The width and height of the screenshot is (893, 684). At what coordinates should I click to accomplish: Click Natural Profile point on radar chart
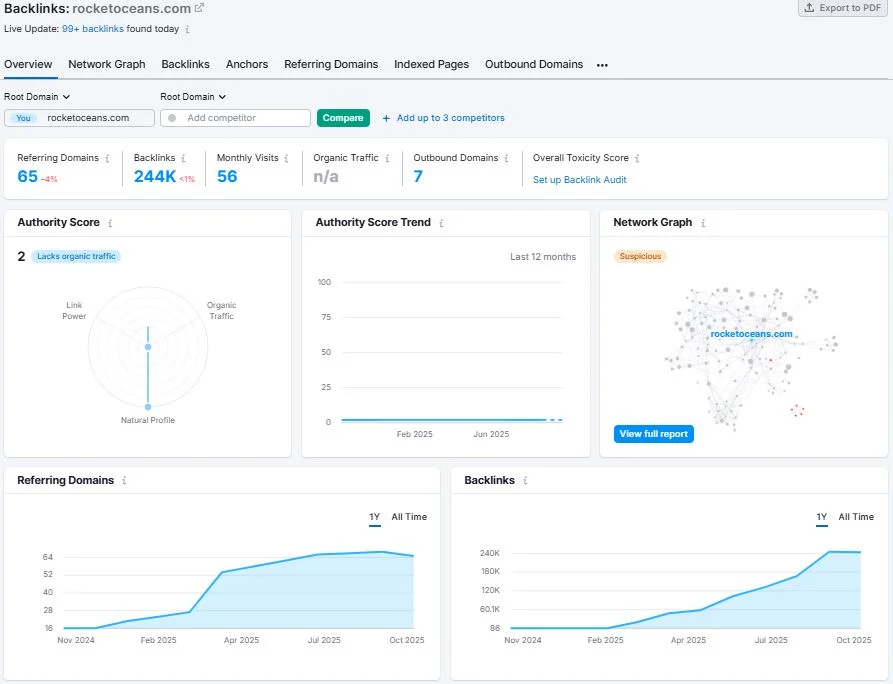[148, 407]
